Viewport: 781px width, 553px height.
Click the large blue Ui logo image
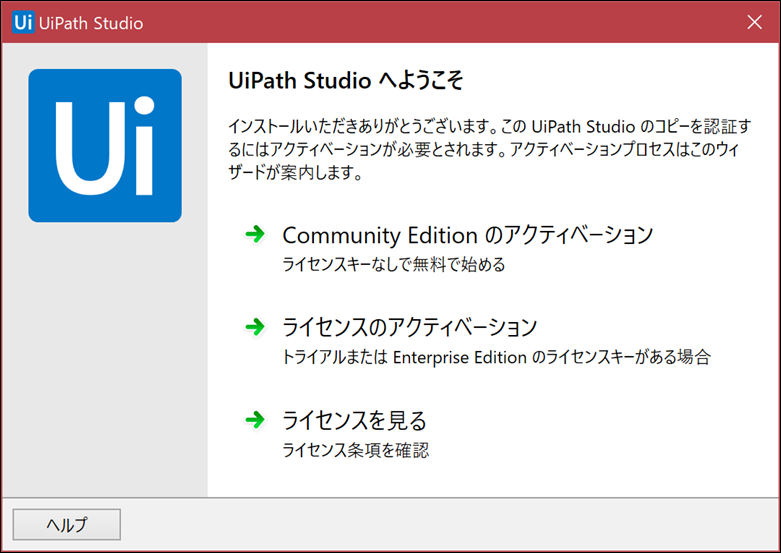pyautogui.click(x=105, y=145)
